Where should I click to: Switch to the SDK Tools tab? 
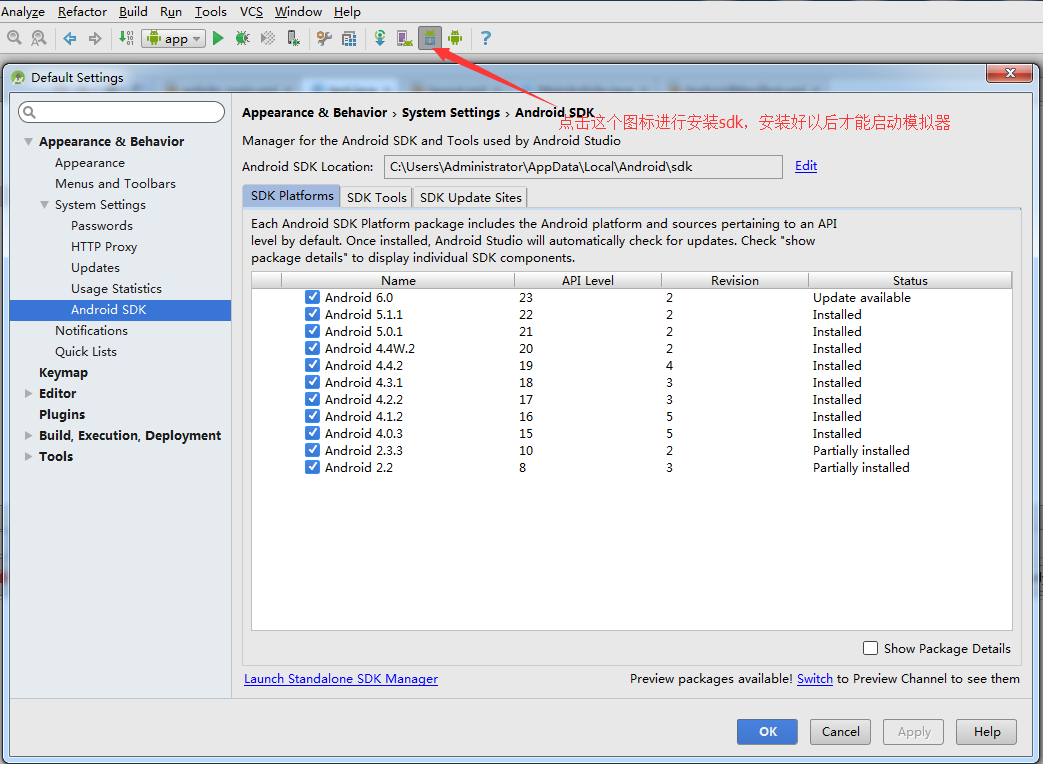pyautogui.click(x=377, y=197)
